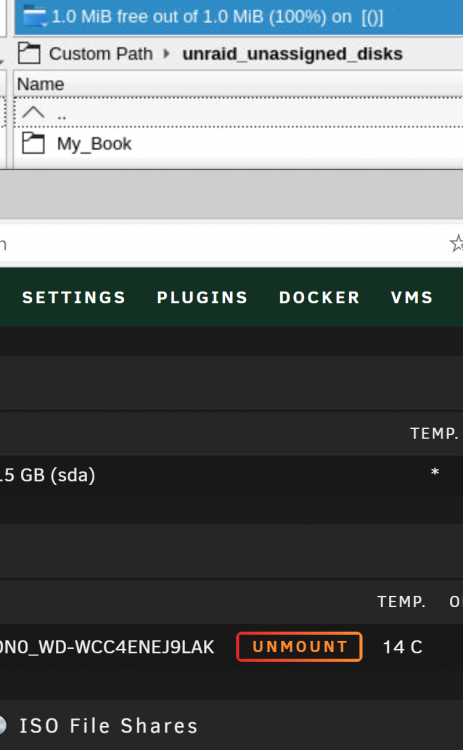
Task: Select the Custom Path breadcrumb
Action: point(100,54)
